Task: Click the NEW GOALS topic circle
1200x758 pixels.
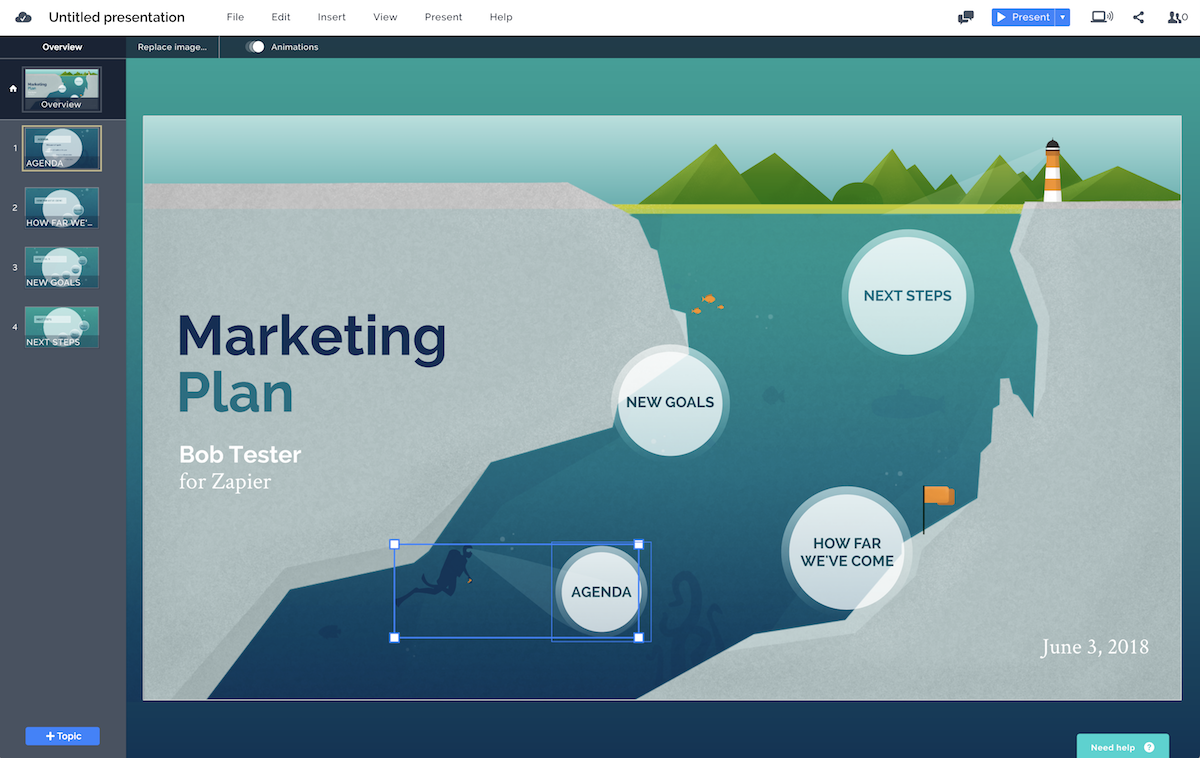Action: click(670, 402)
